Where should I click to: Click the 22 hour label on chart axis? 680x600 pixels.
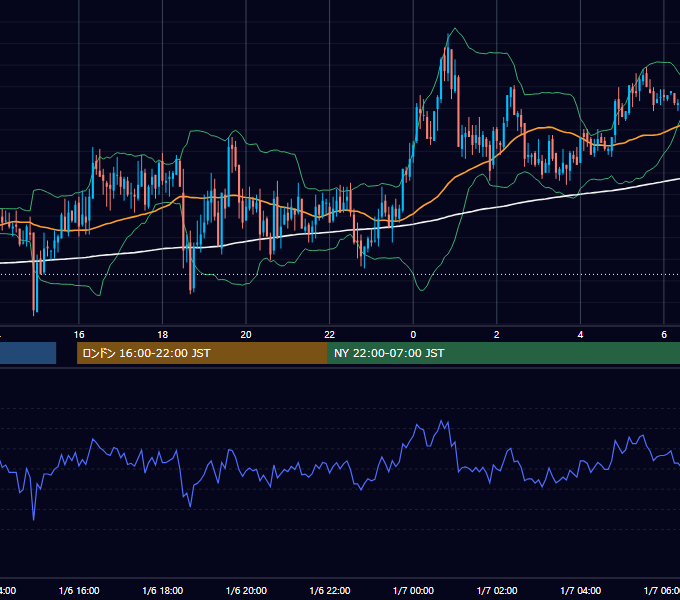(330, 335)
